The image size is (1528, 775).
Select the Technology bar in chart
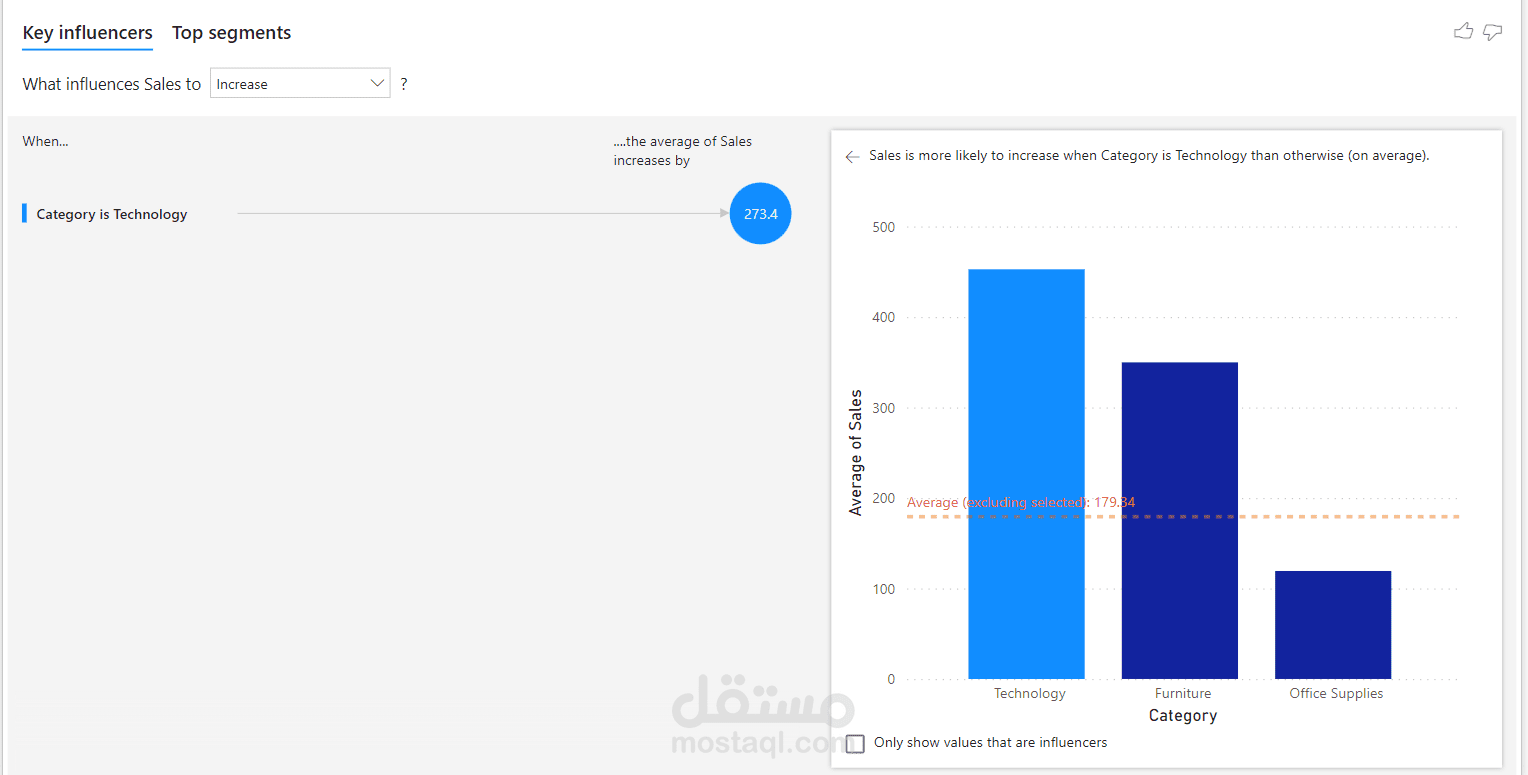[1026, 474]
